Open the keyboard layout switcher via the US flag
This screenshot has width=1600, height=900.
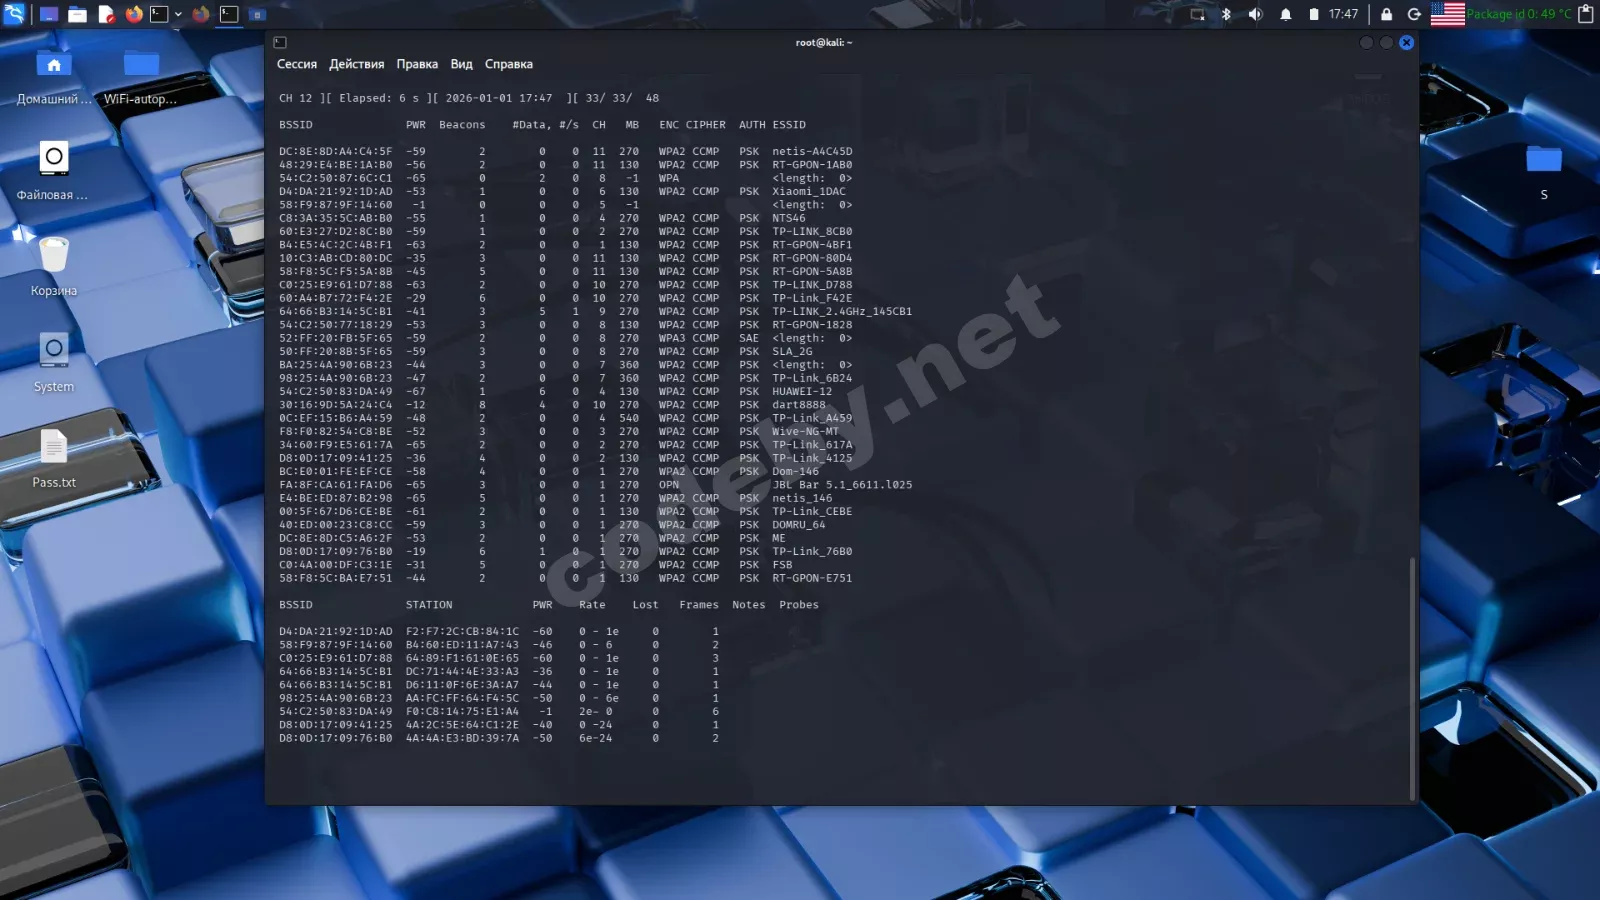click(1447, 15)
